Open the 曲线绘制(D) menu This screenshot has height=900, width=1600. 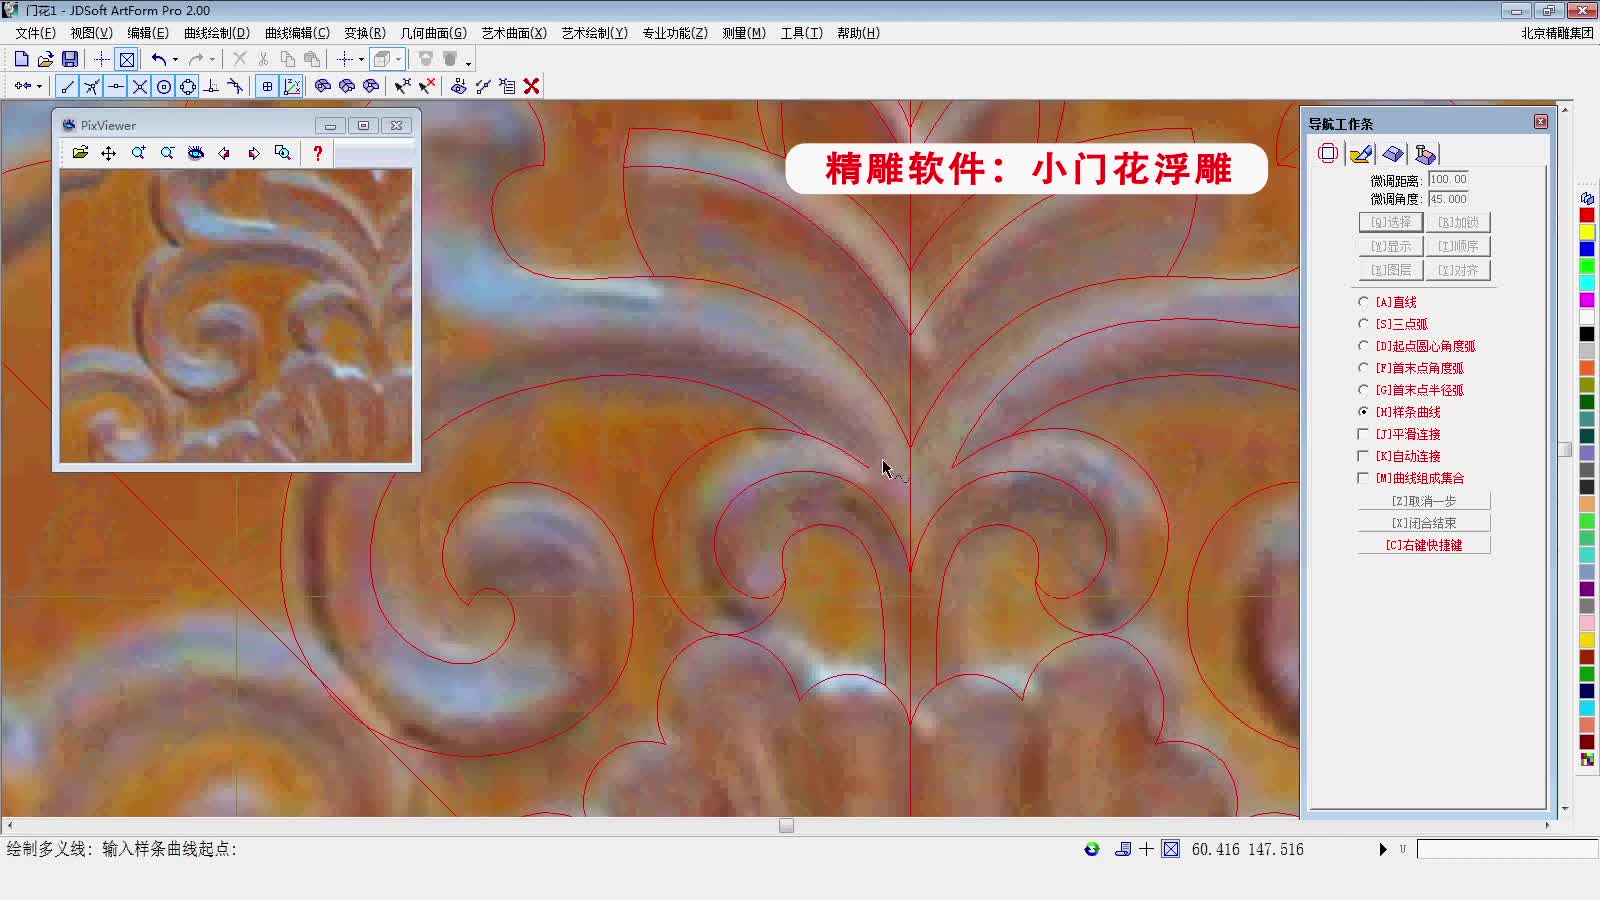218,32
